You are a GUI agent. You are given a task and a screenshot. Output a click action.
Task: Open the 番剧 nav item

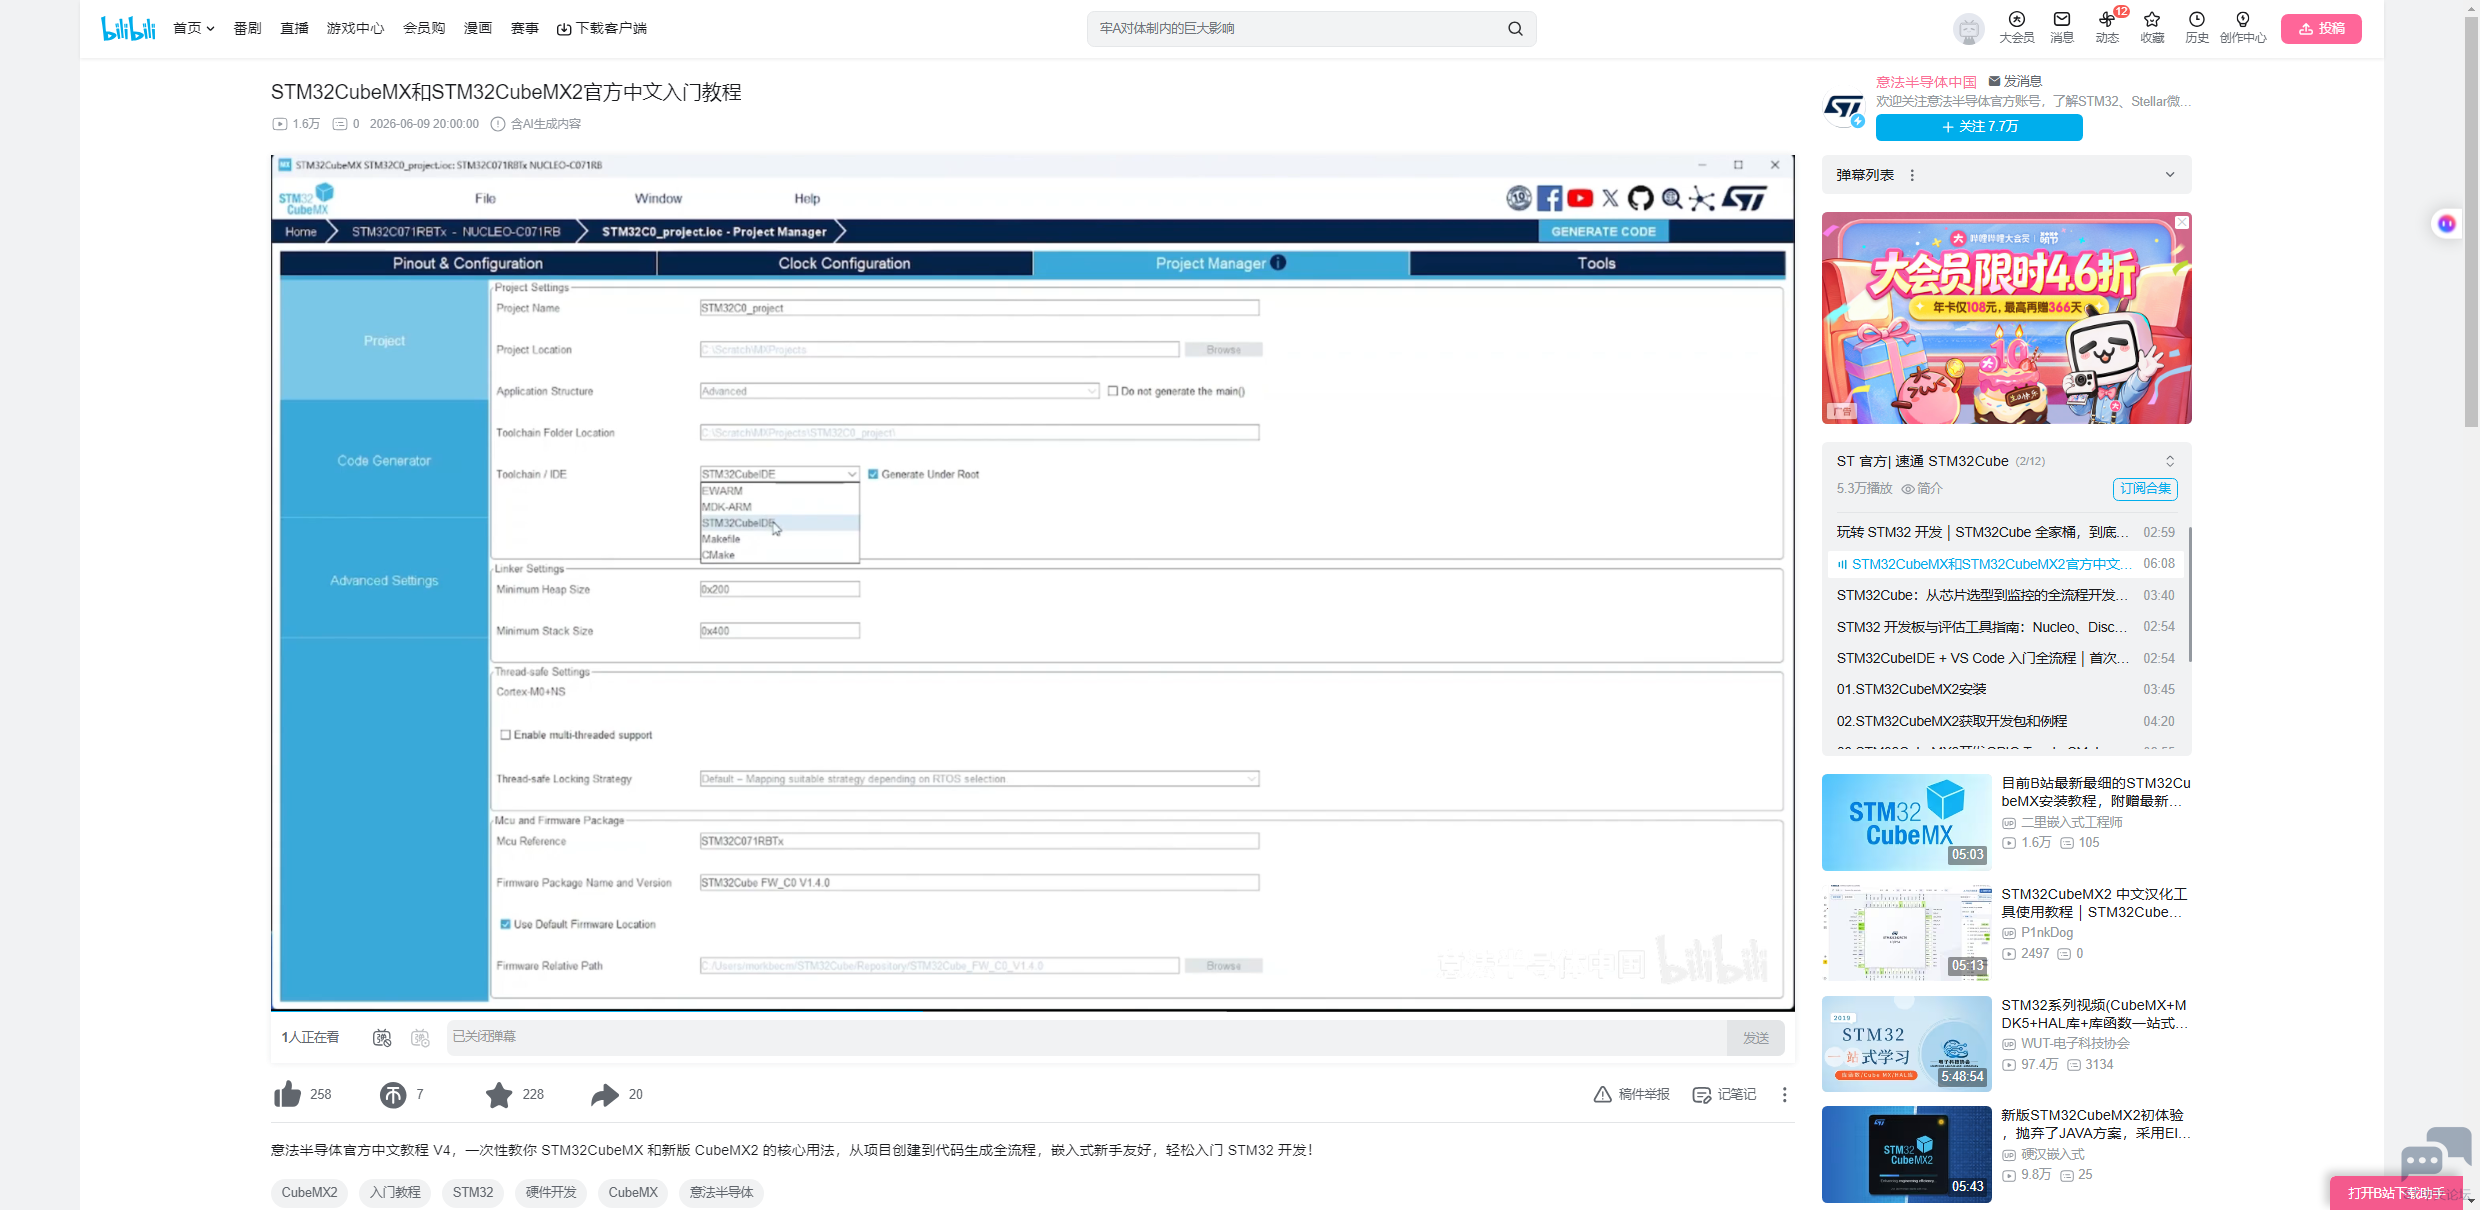(247, 28)
